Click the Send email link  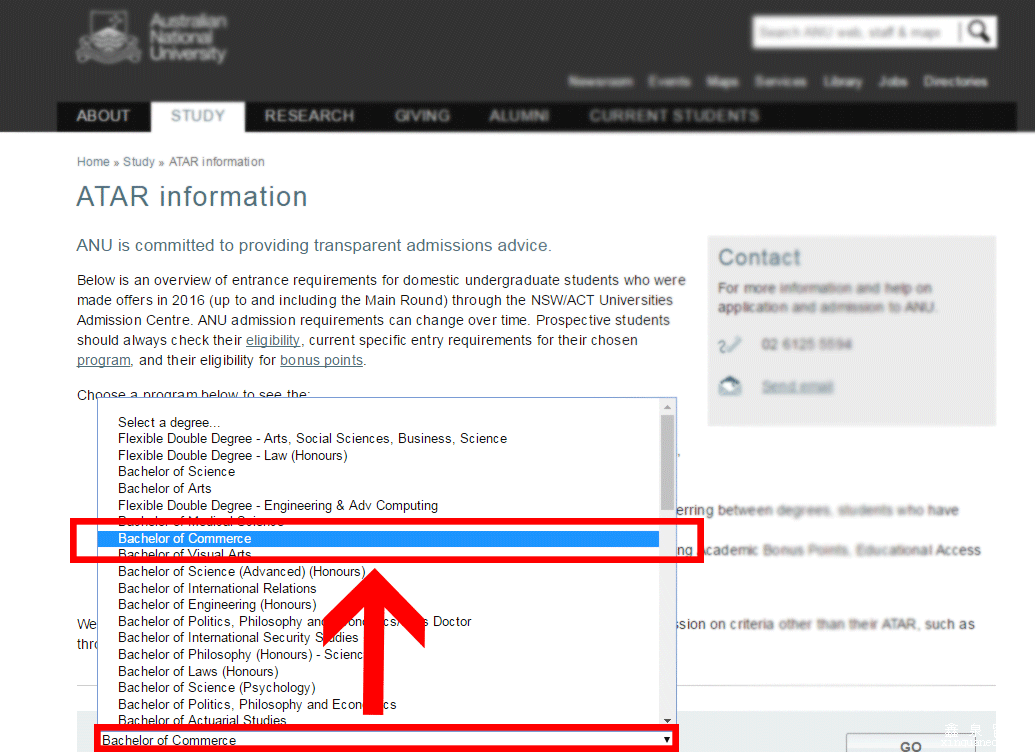point(797,387)
